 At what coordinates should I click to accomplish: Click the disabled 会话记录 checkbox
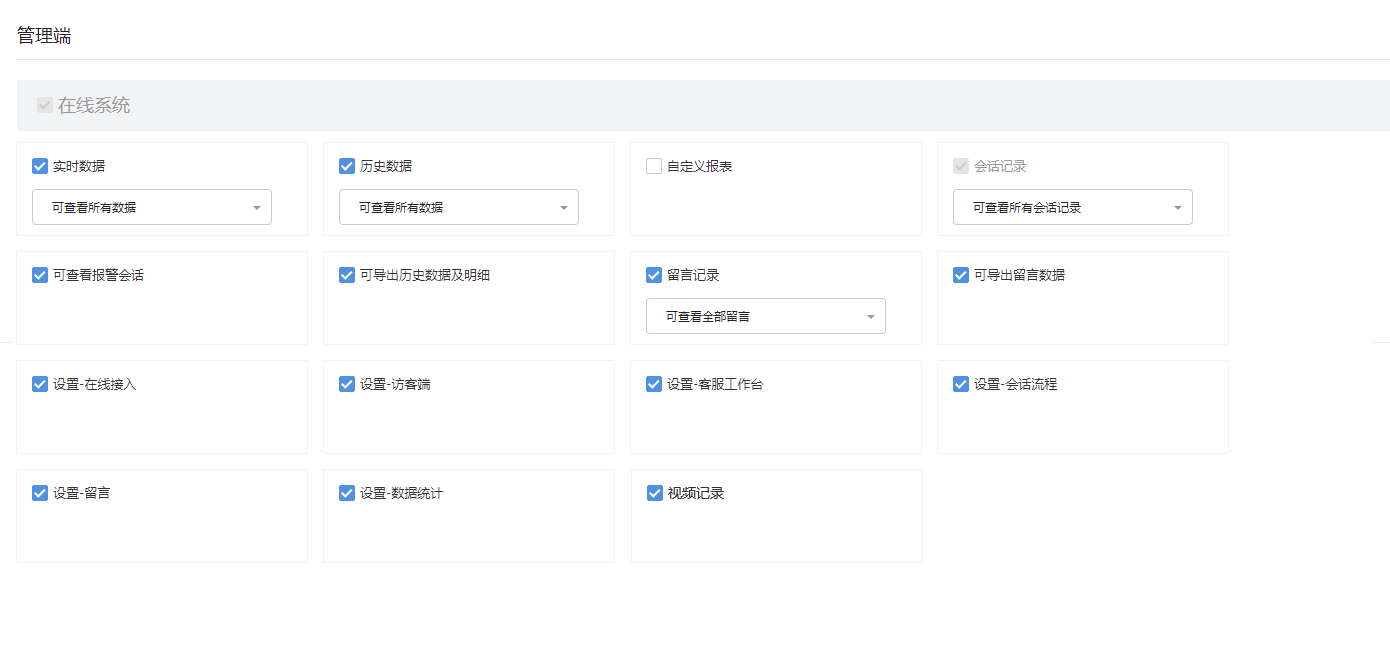click(x=961, y=166)
